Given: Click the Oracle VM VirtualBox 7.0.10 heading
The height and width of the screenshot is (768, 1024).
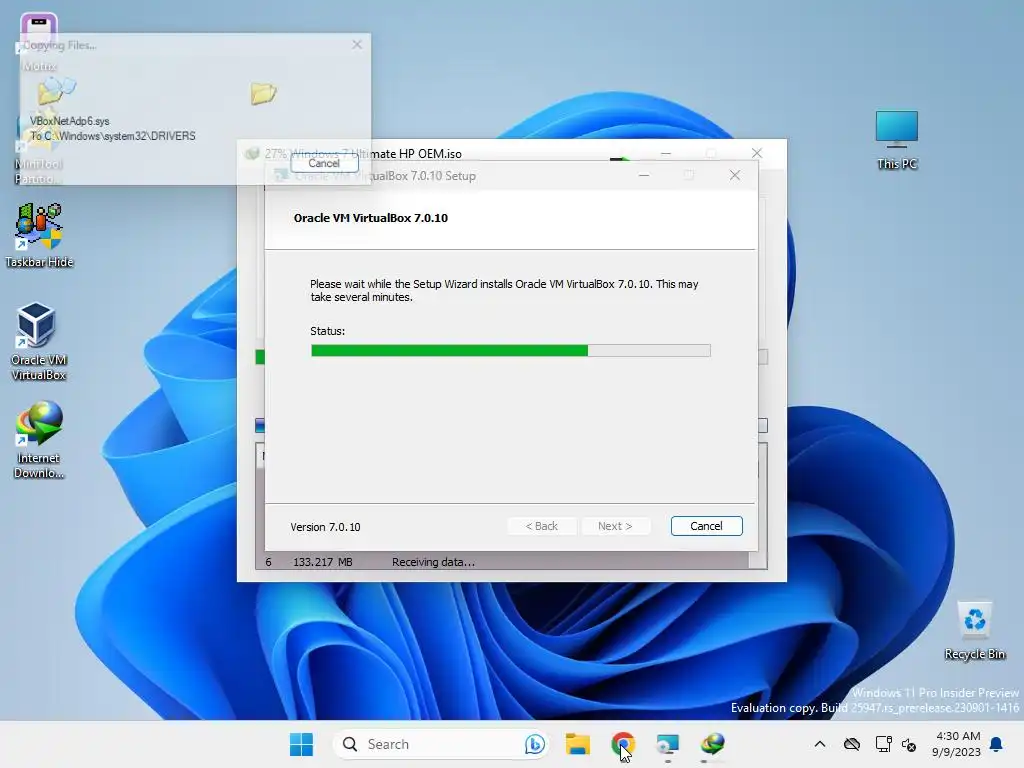Looking at the screenshot, I should pyautogui.click(x=371, y=218).
